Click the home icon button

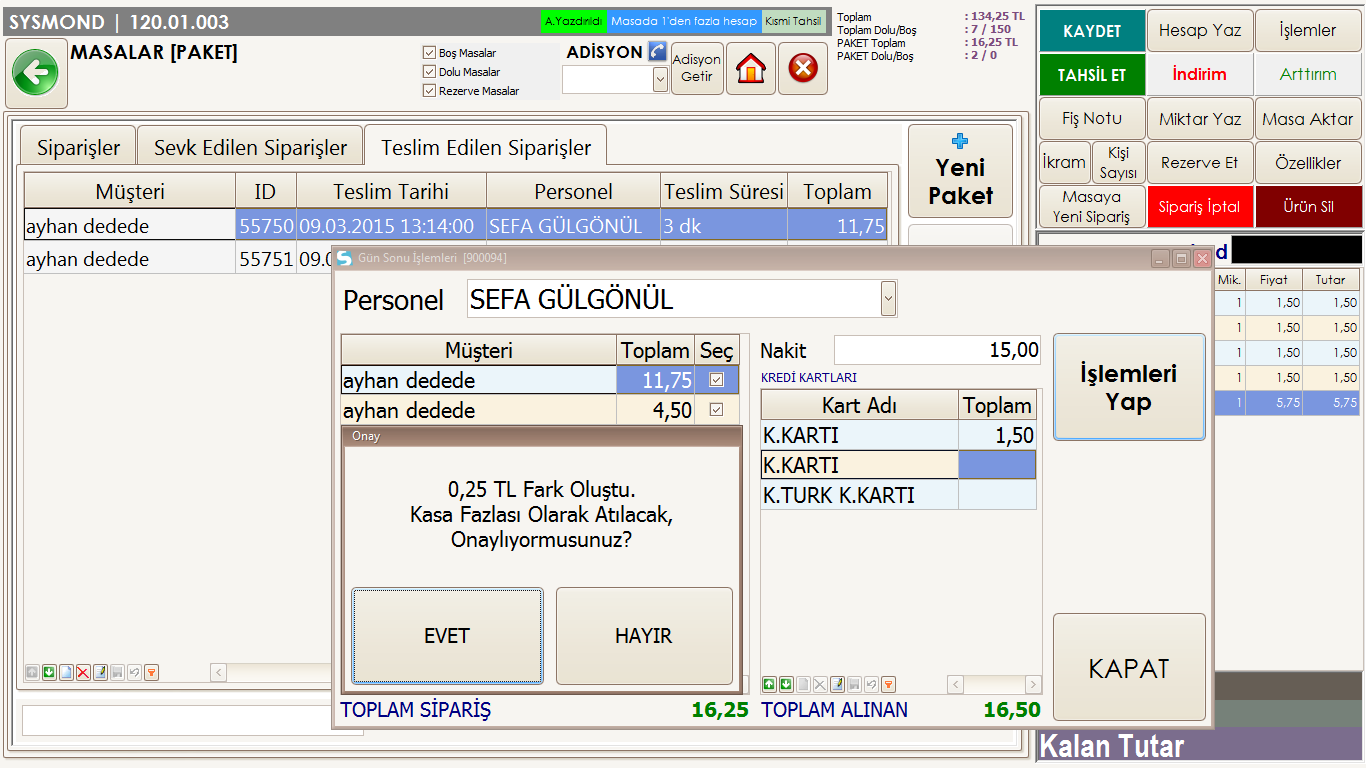[751, 69]
